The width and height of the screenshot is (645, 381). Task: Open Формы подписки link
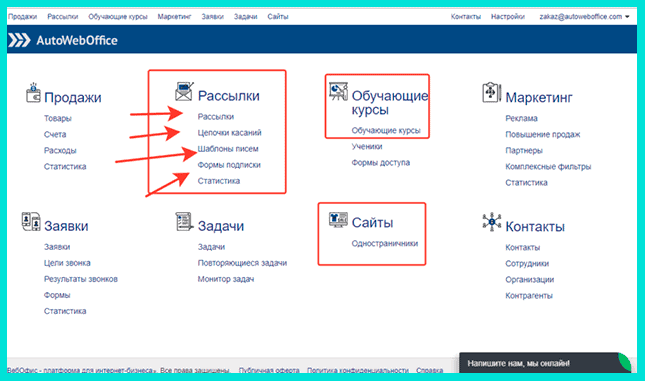coord(229,165)
